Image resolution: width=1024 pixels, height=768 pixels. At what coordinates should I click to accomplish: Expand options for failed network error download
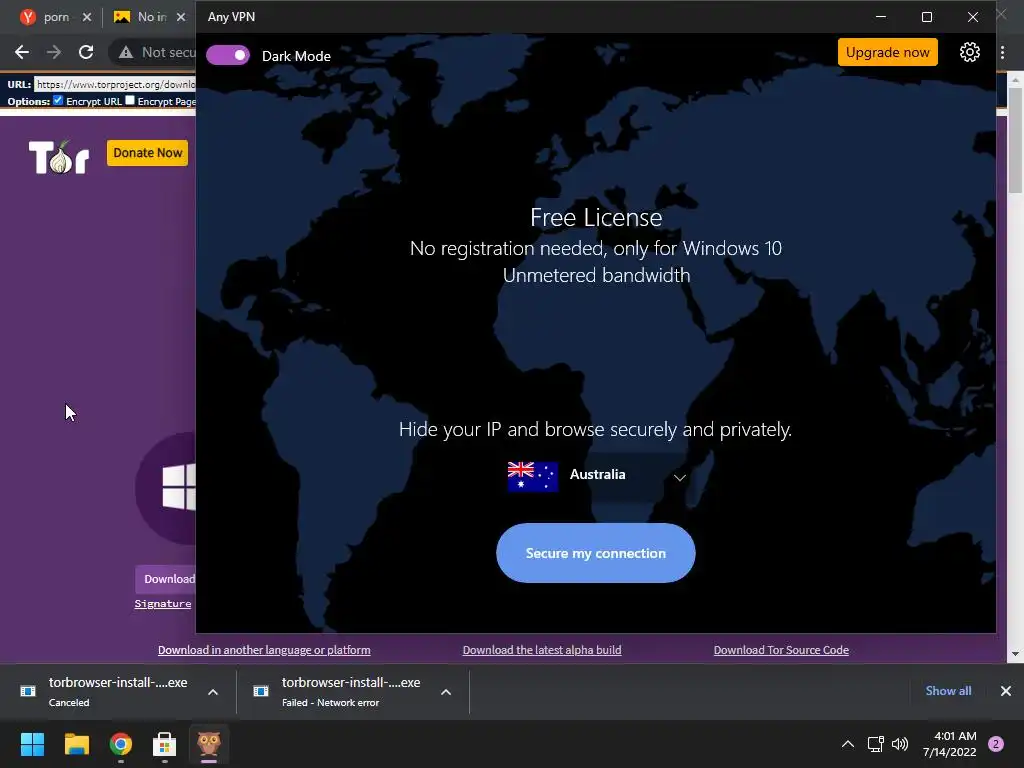point(446,692)
